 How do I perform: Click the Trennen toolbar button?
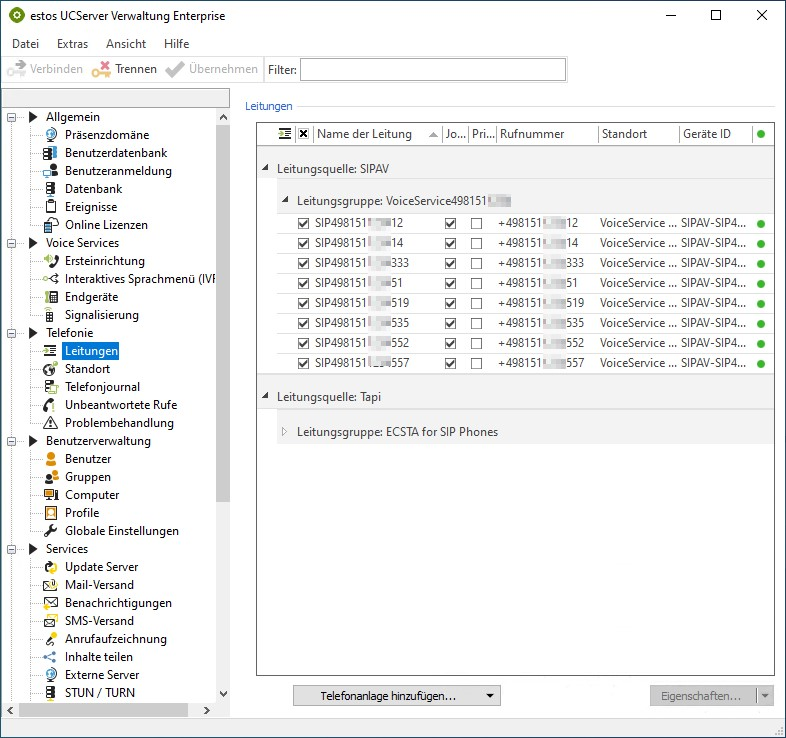(124, 69)
